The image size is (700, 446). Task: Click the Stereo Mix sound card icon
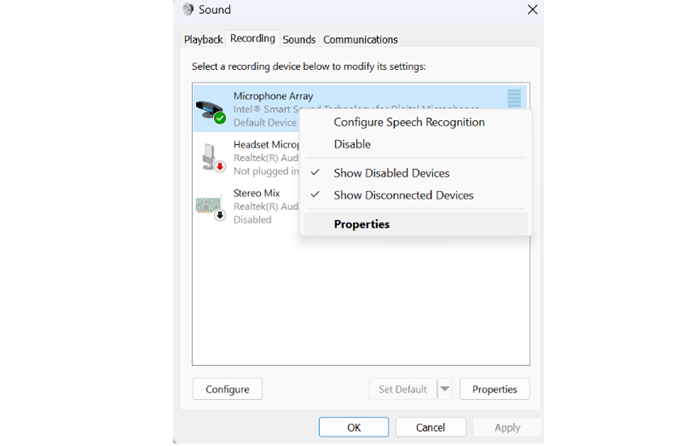click(x=210, y=207)
